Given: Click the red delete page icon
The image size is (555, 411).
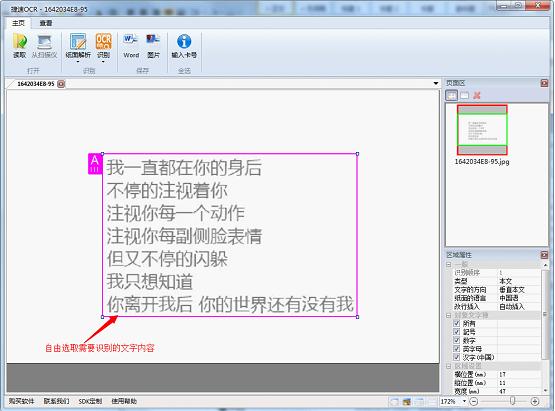Looking at the screenshot, I should coord(477,95).
